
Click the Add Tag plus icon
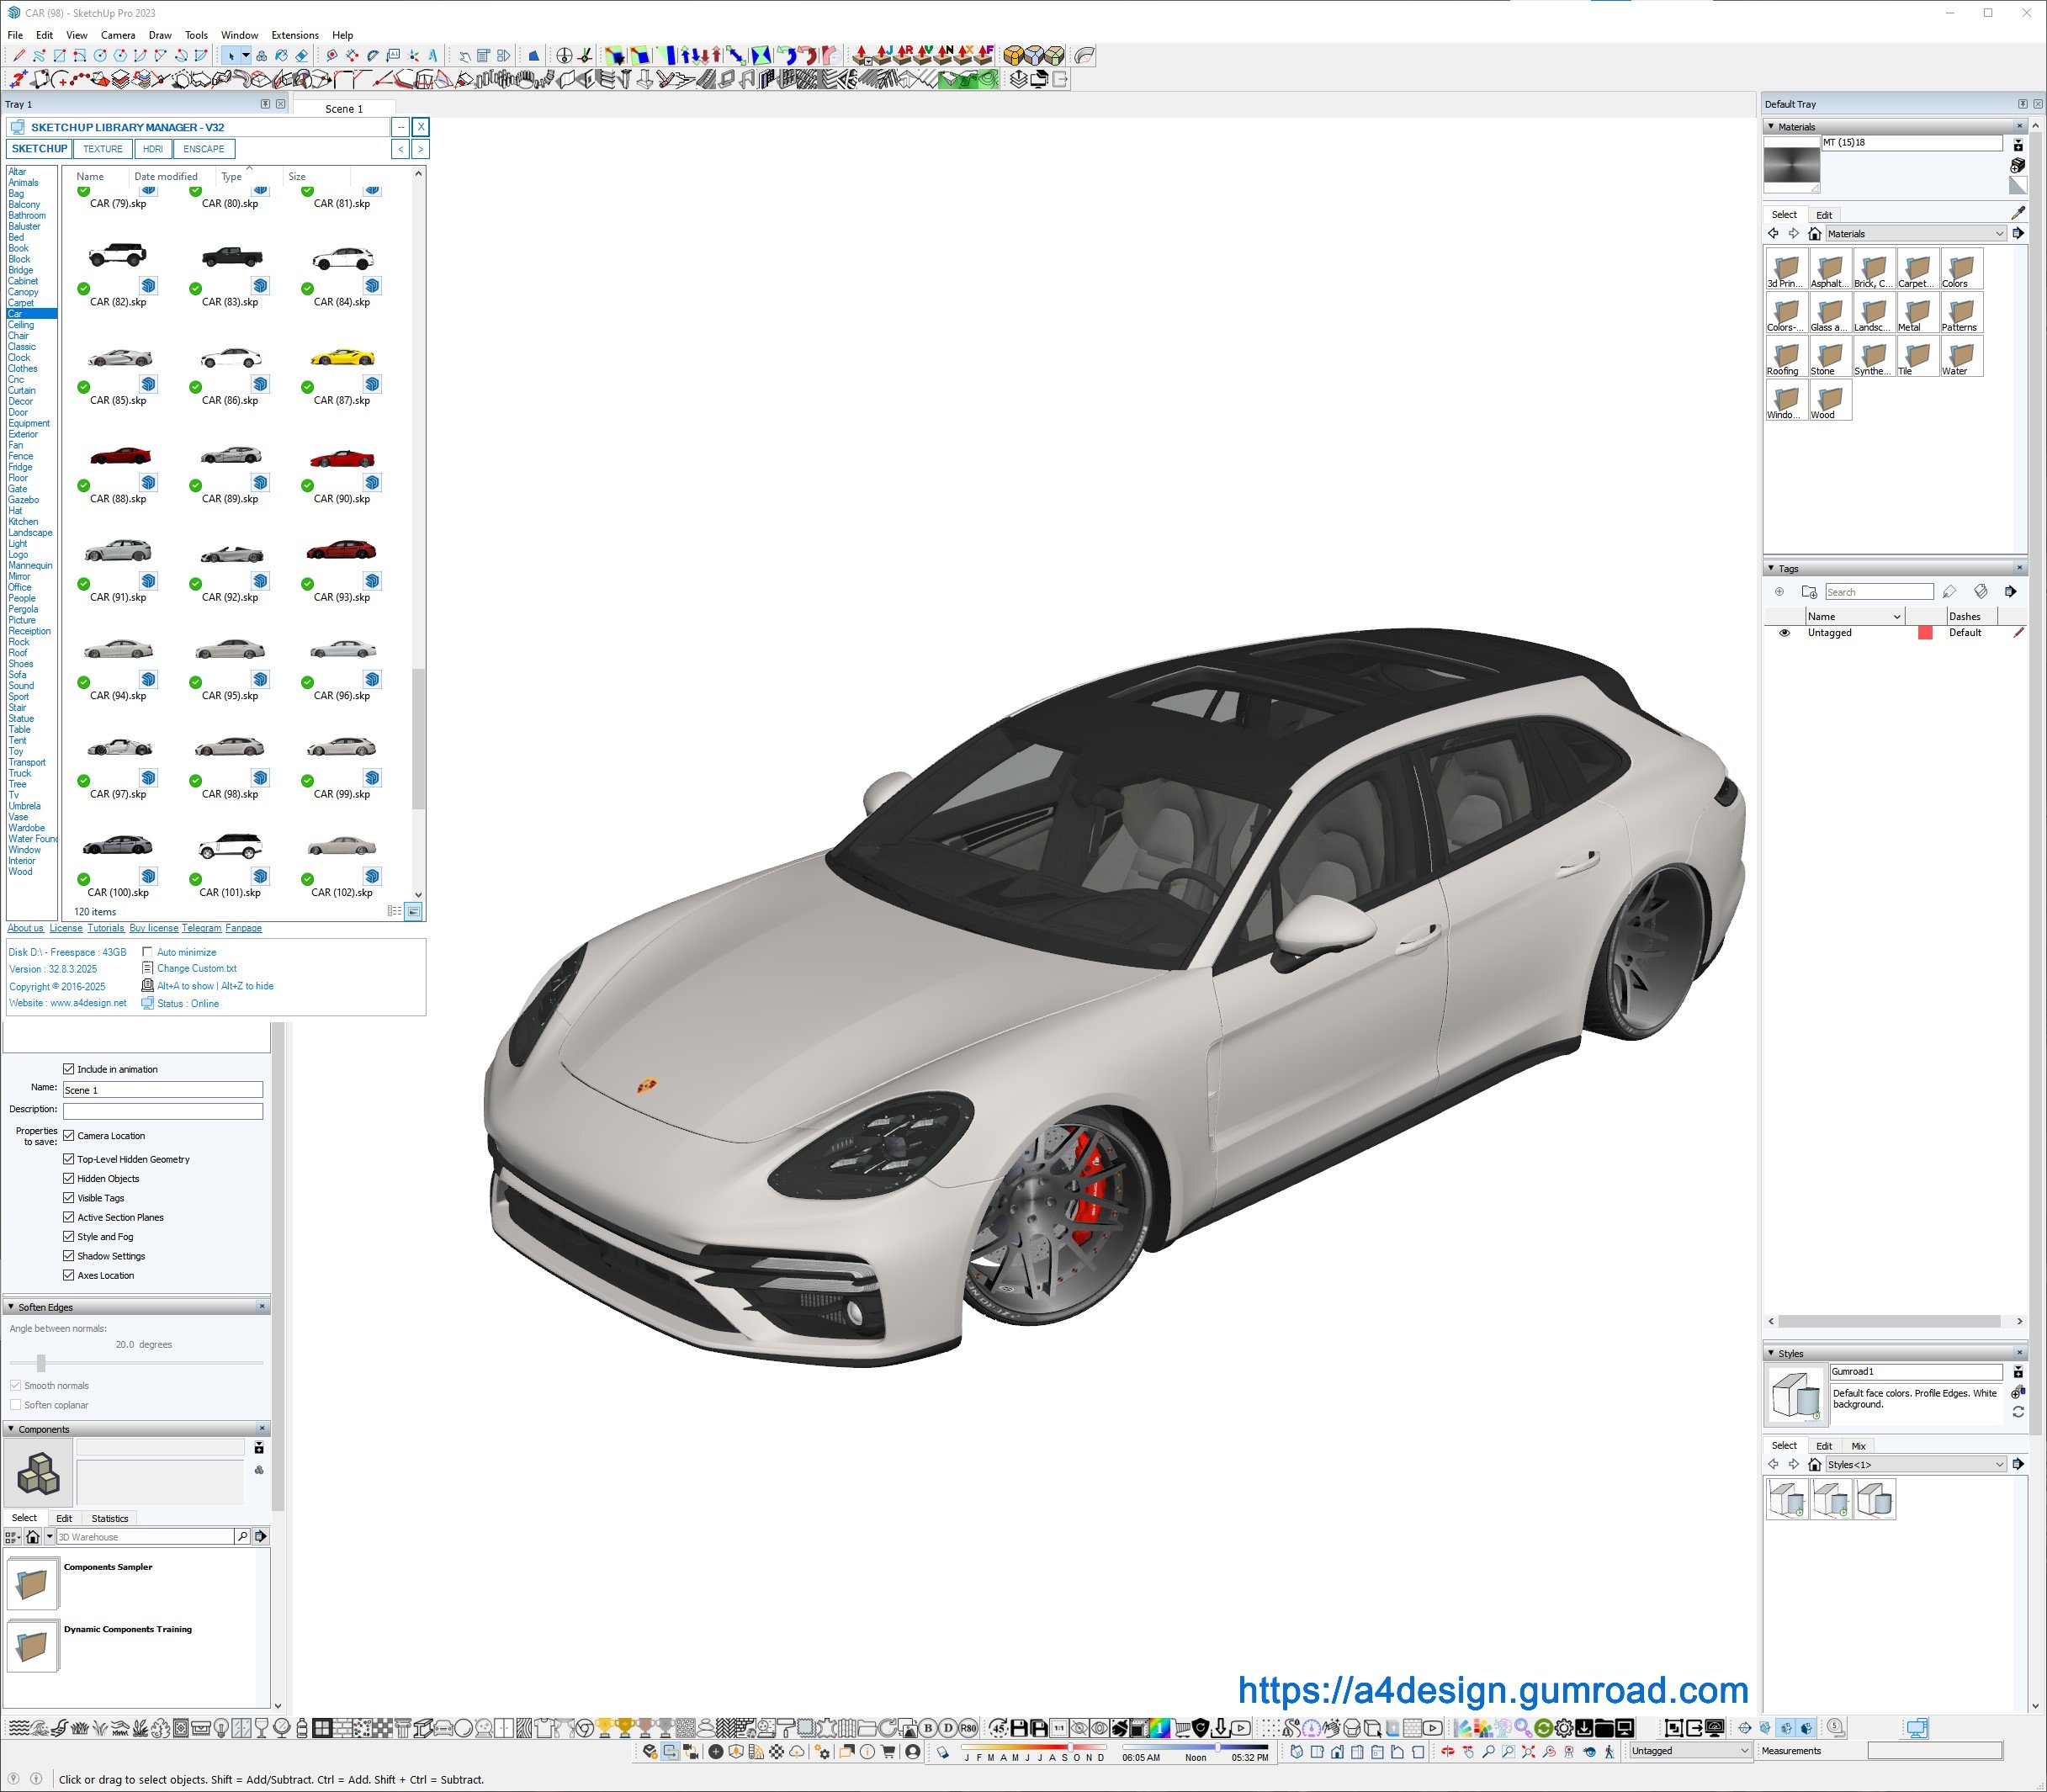pos(1779,592)
